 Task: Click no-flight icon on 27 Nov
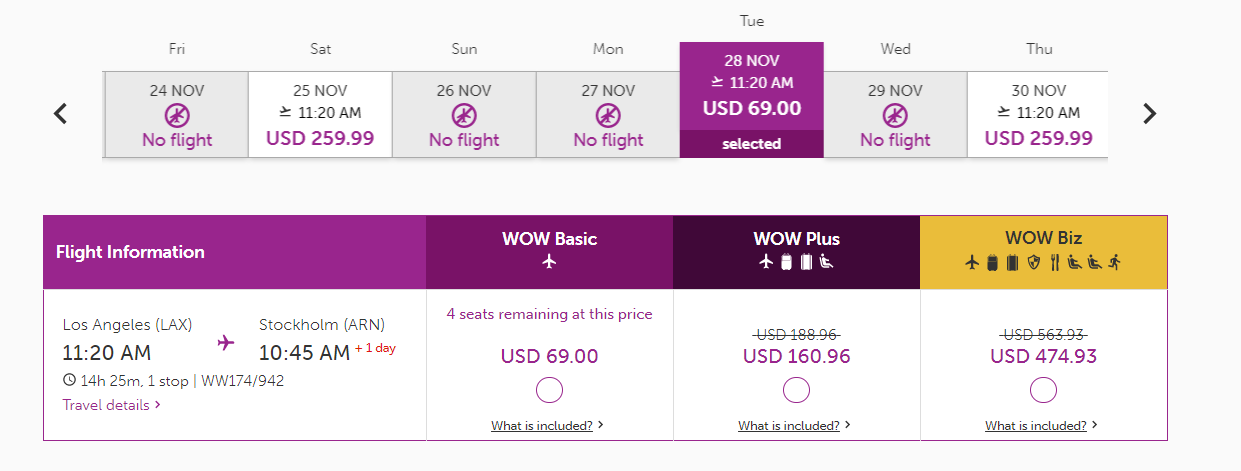point(608,115)
